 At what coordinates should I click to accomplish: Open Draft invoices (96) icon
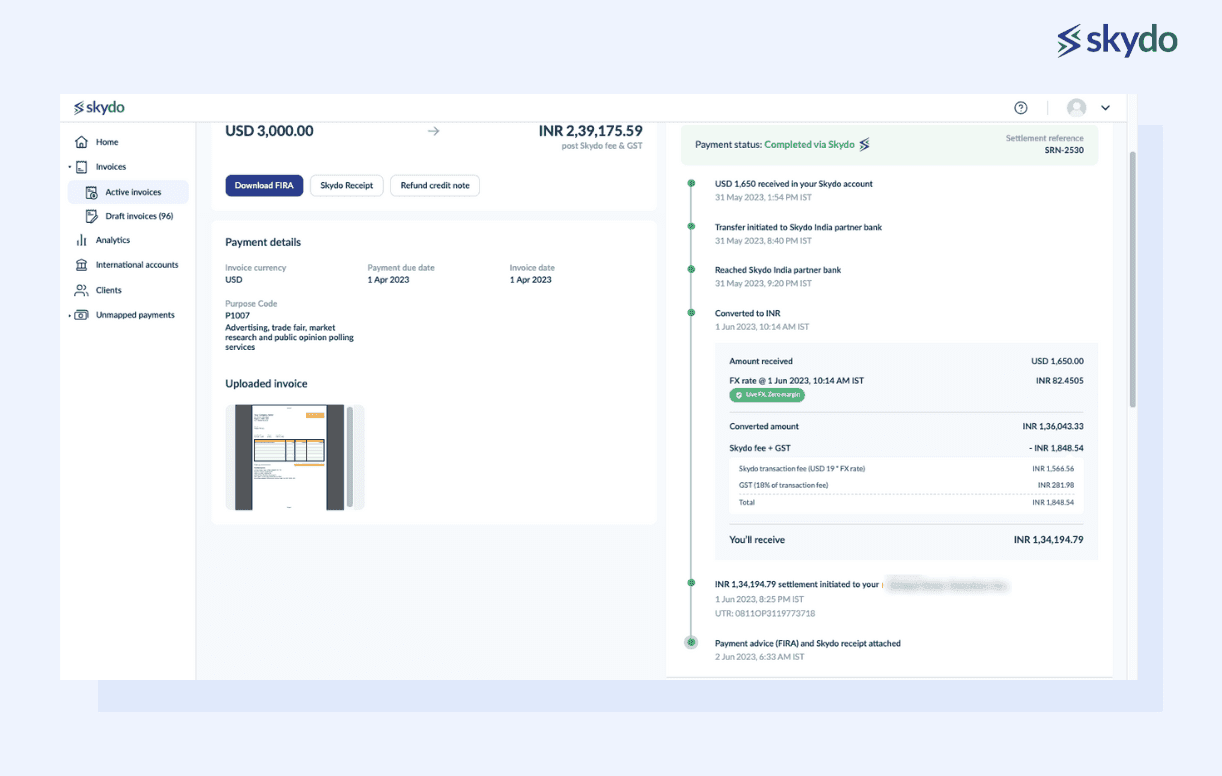91,216
